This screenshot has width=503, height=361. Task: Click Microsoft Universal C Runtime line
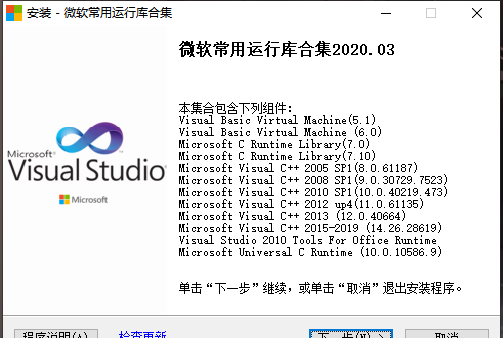tap(310, 252)
